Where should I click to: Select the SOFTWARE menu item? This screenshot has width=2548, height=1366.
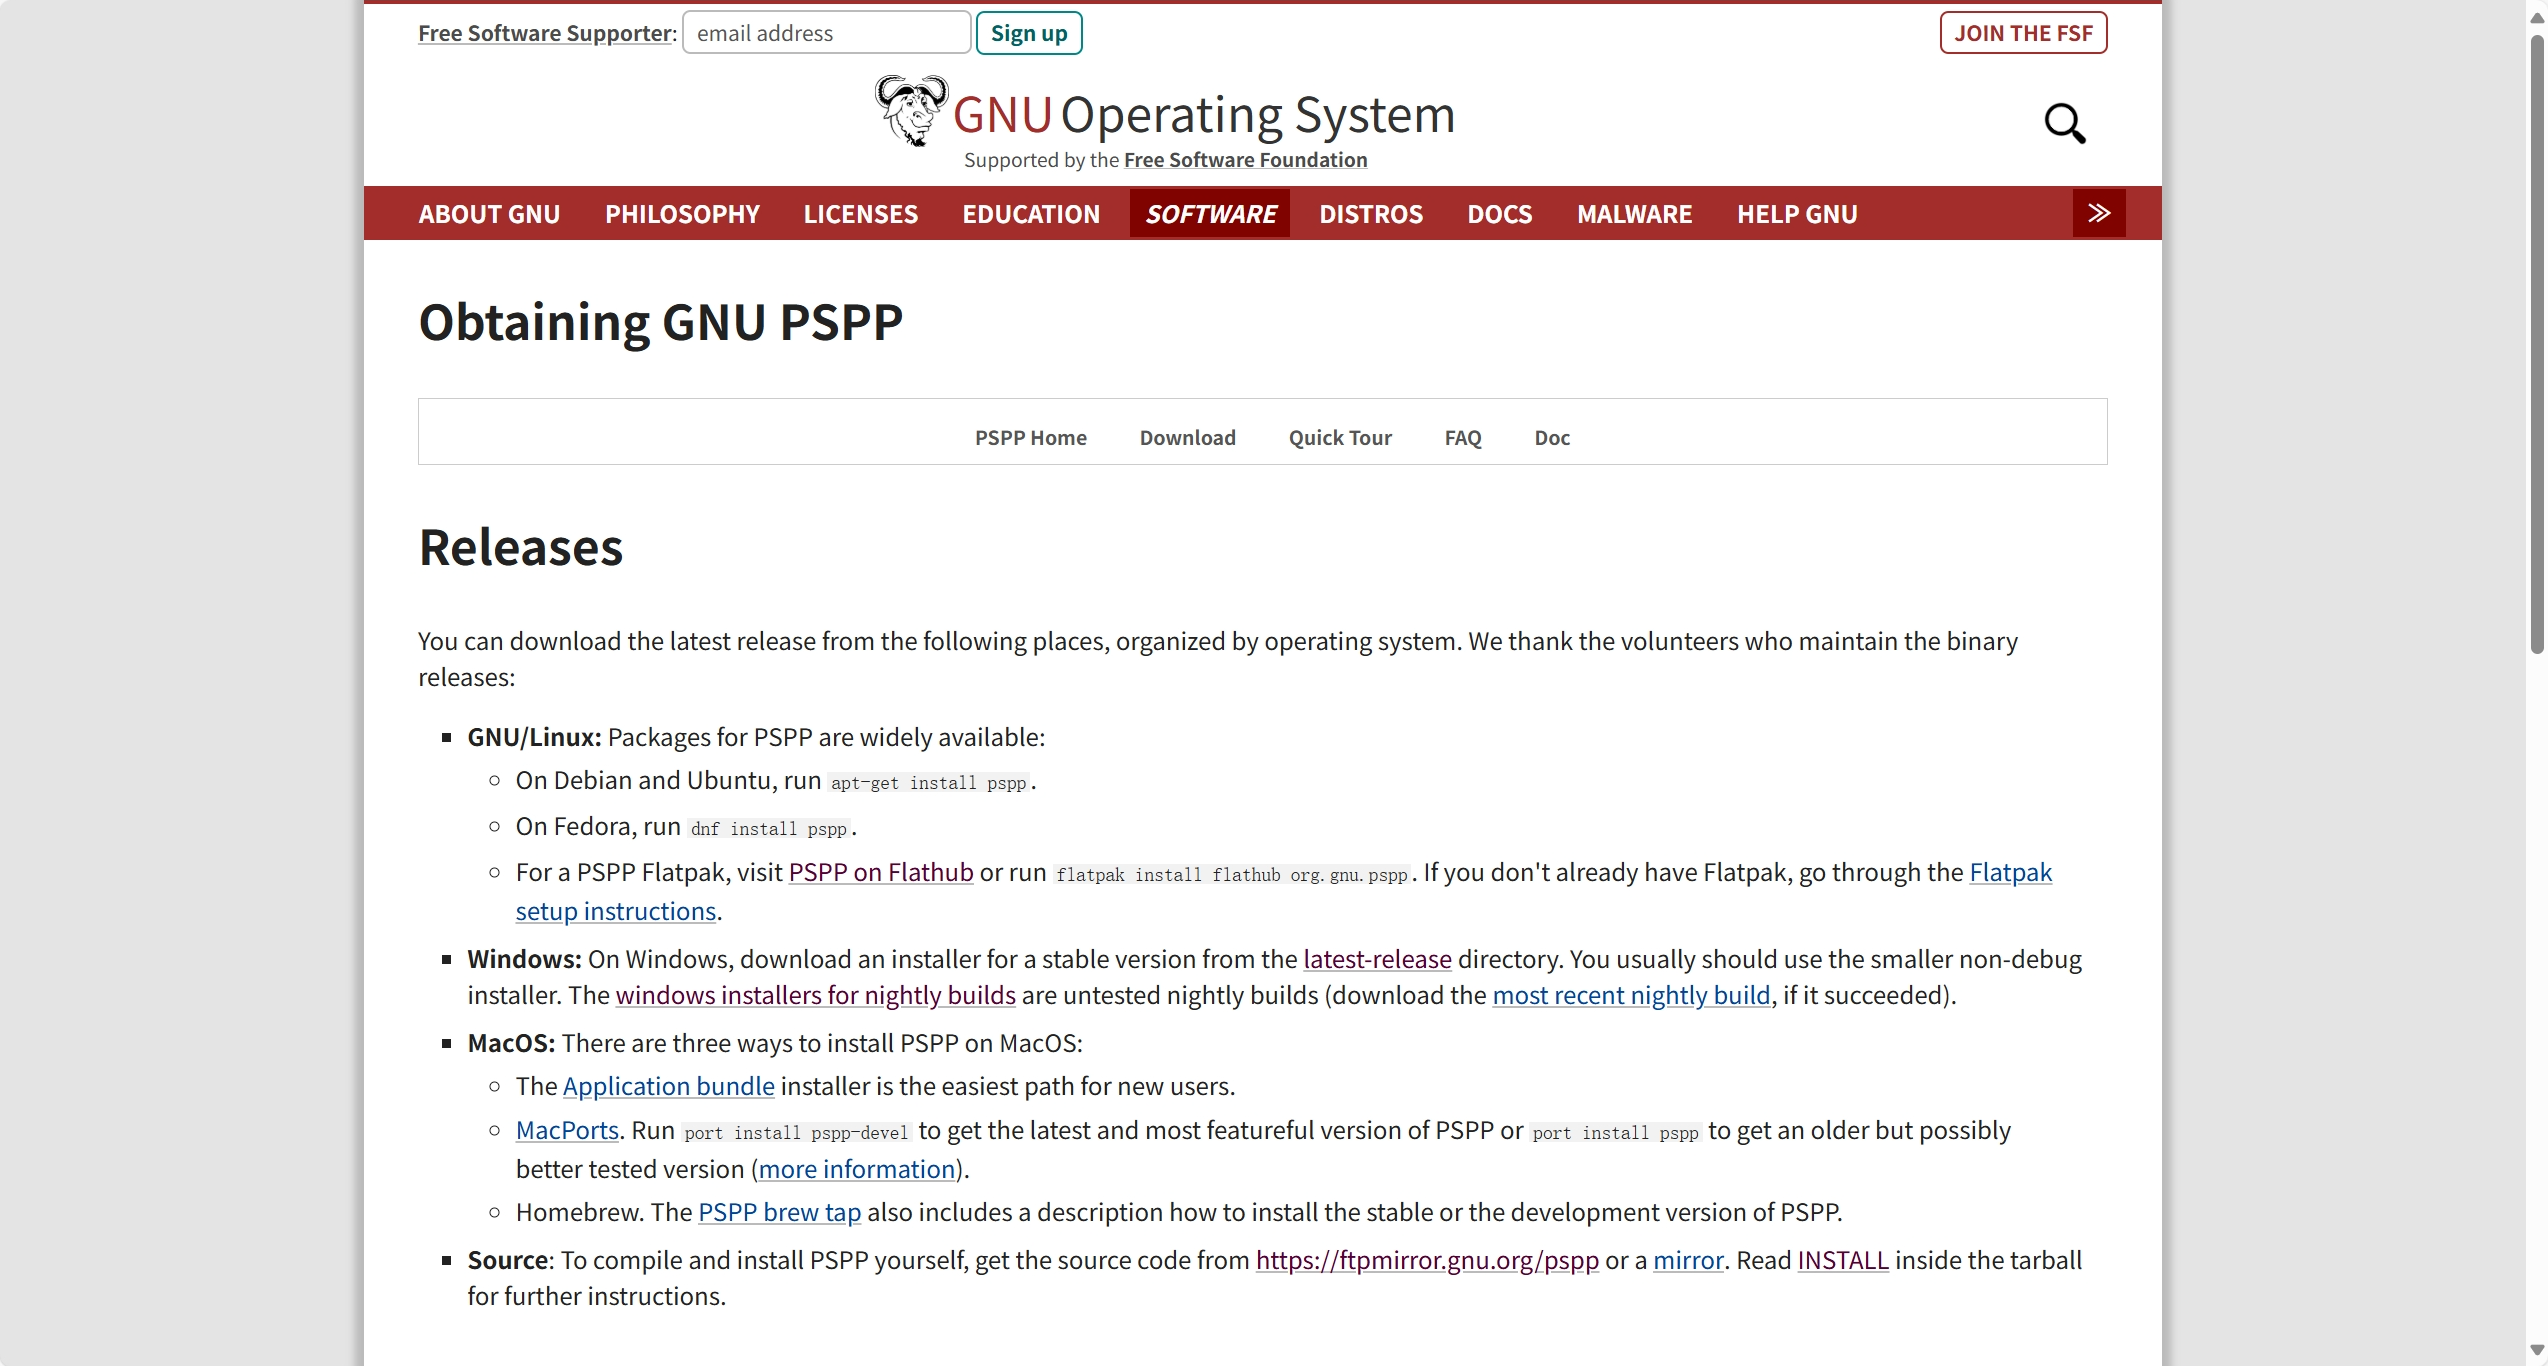click(x=1210, y=213)
